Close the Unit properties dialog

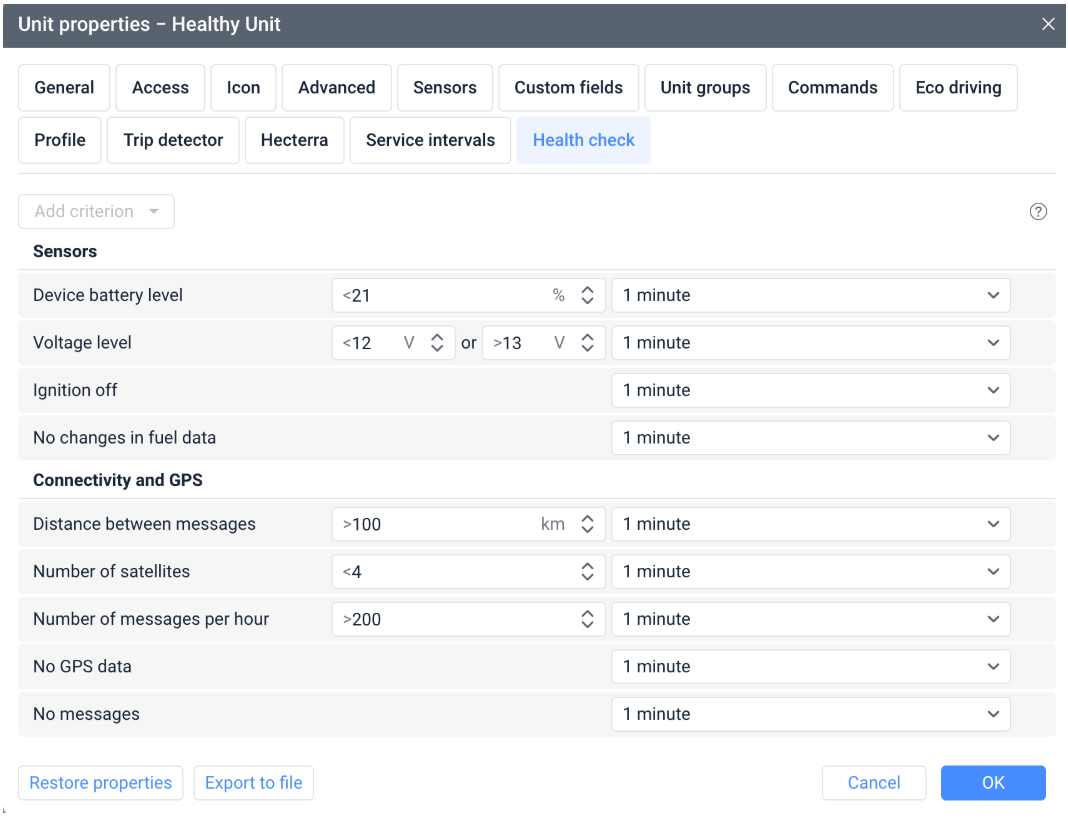[1048, 23]
